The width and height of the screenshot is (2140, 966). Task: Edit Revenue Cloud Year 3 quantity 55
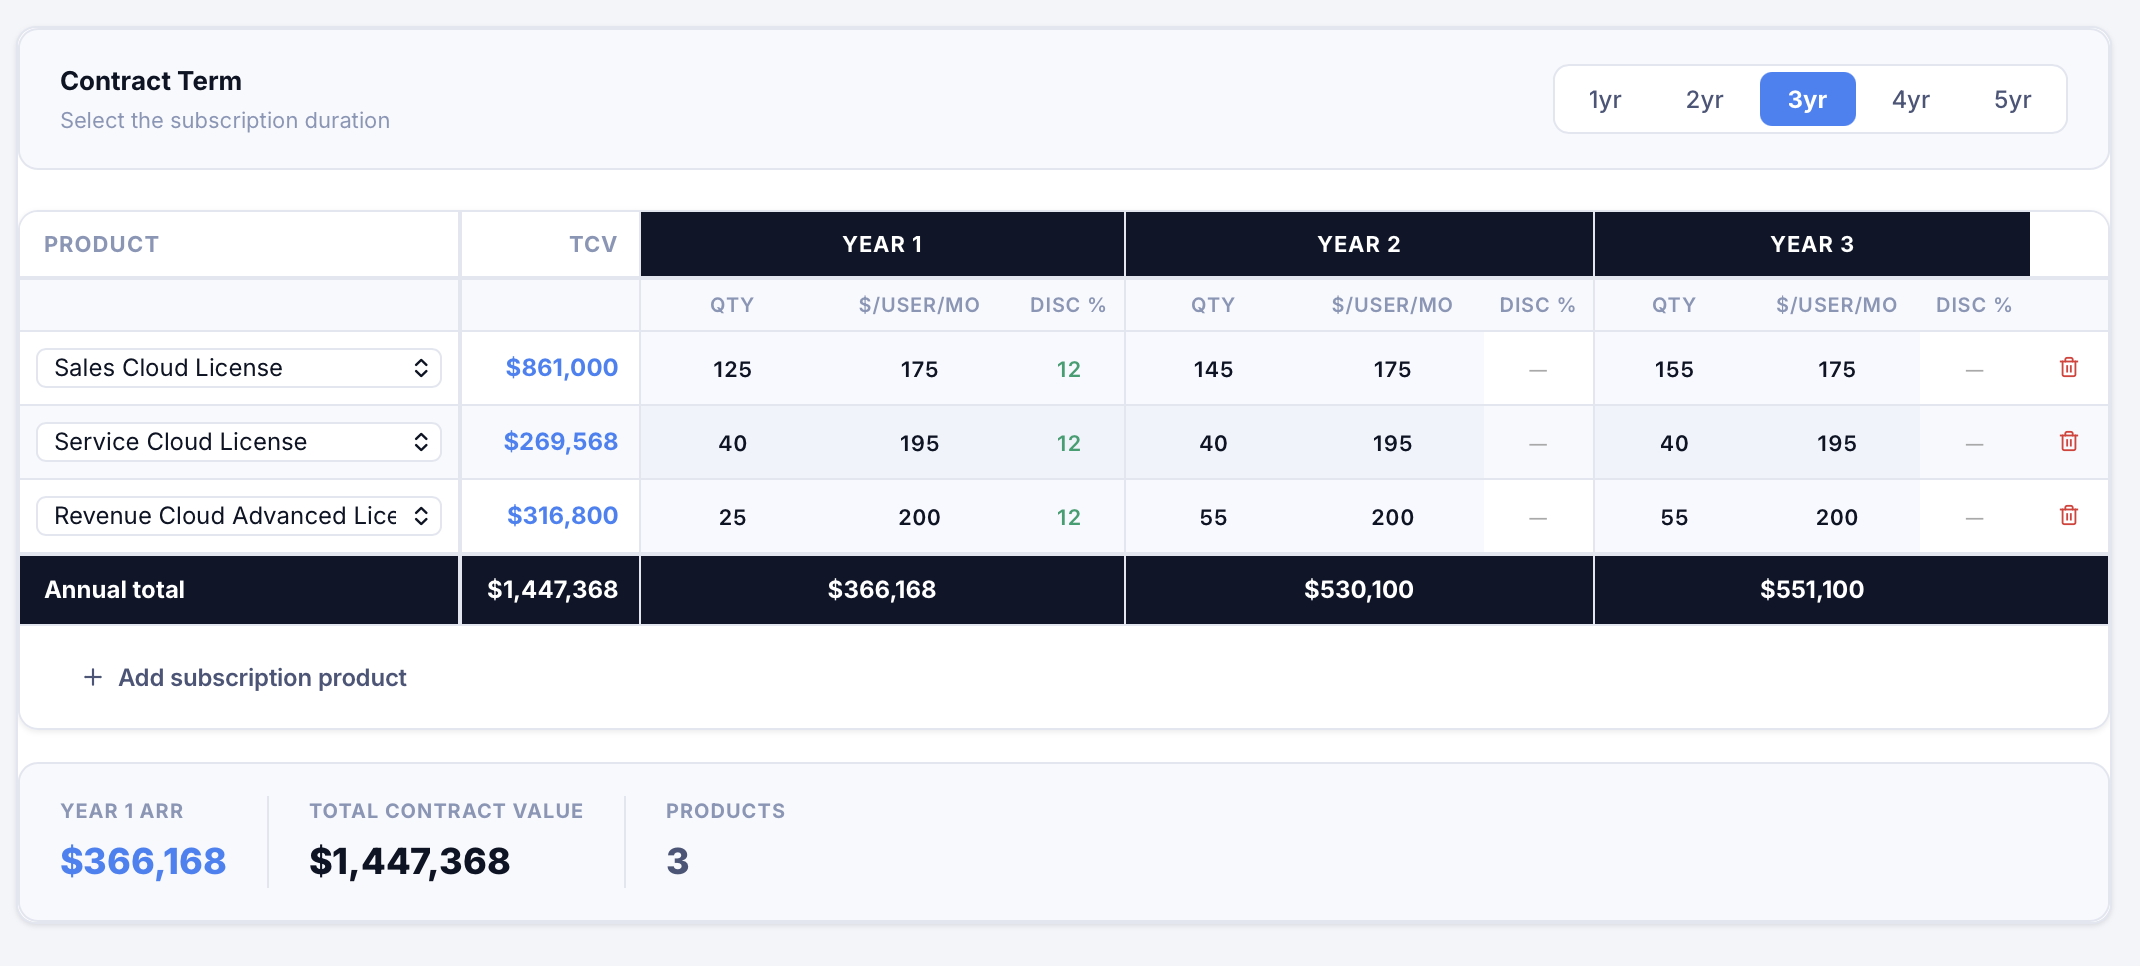click(1674, 517)
